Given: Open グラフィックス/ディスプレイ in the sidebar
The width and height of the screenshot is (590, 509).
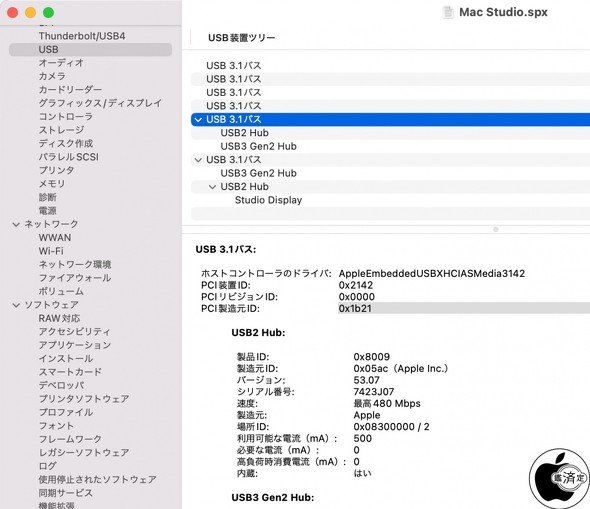Looking at the screenshot, I should (x=100, y=103).
